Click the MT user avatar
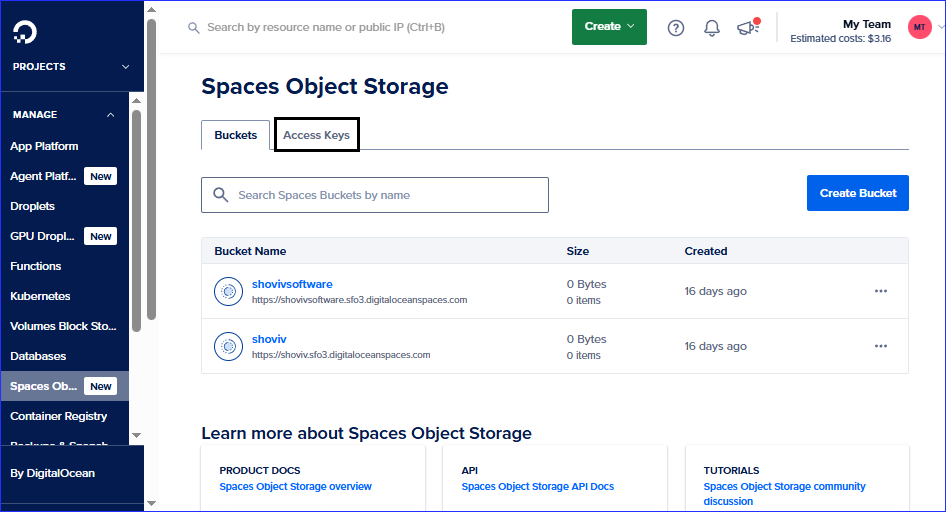This screenshot has width=946, height=512. tap(919, 27)
